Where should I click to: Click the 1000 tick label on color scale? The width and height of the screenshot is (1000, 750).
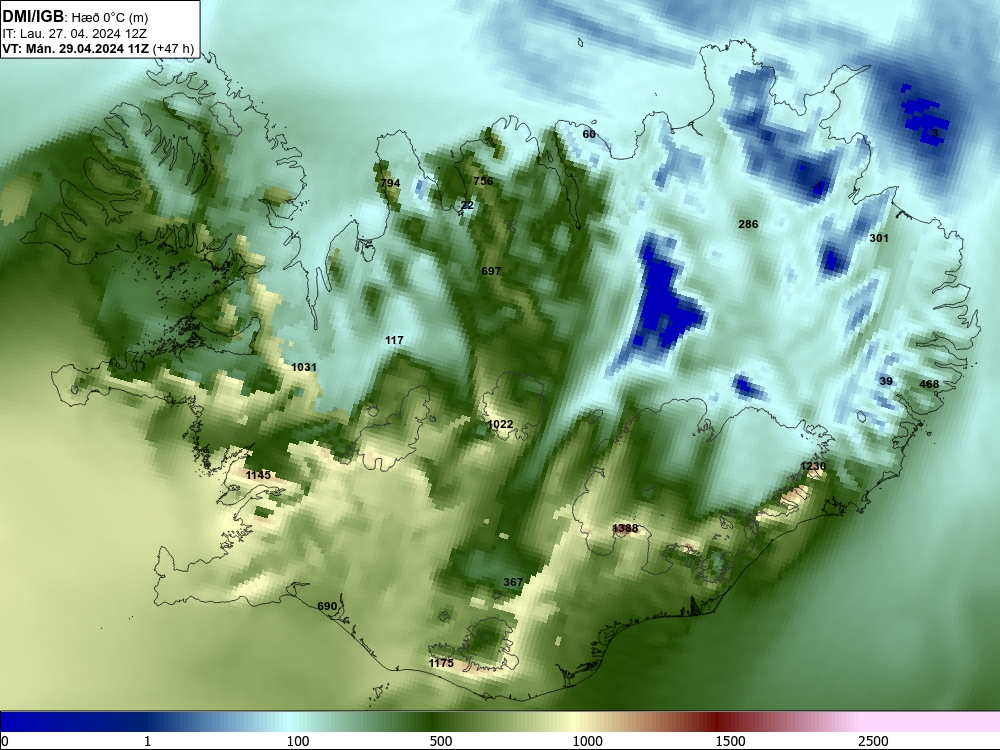click(587, 741)
